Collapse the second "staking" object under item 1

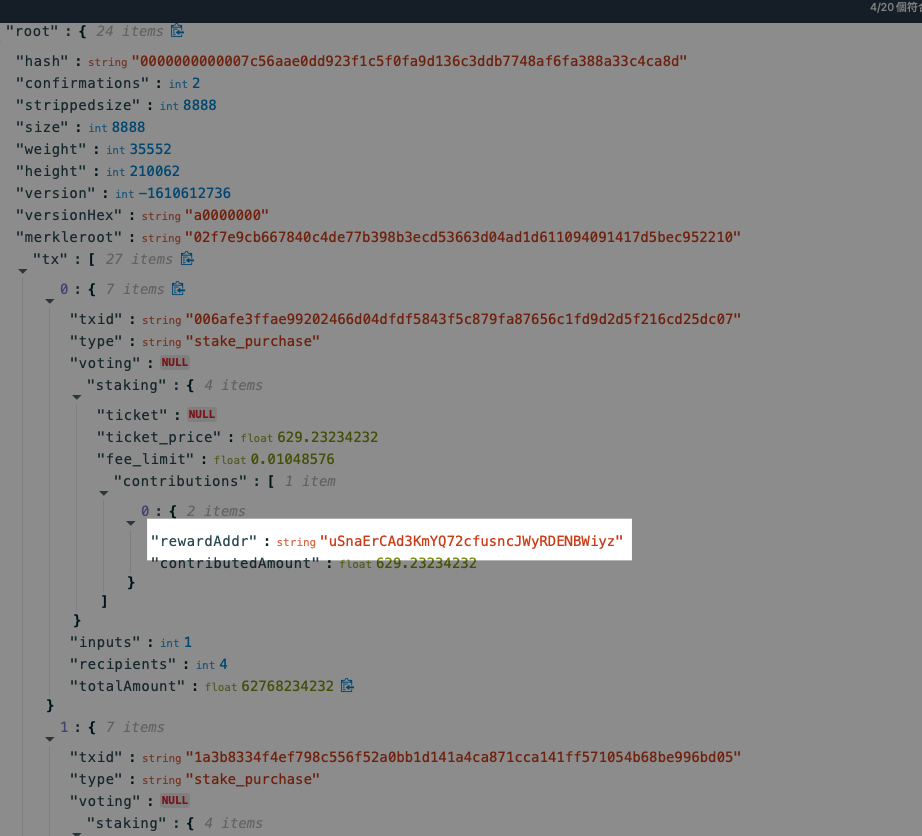click(76, 834)
